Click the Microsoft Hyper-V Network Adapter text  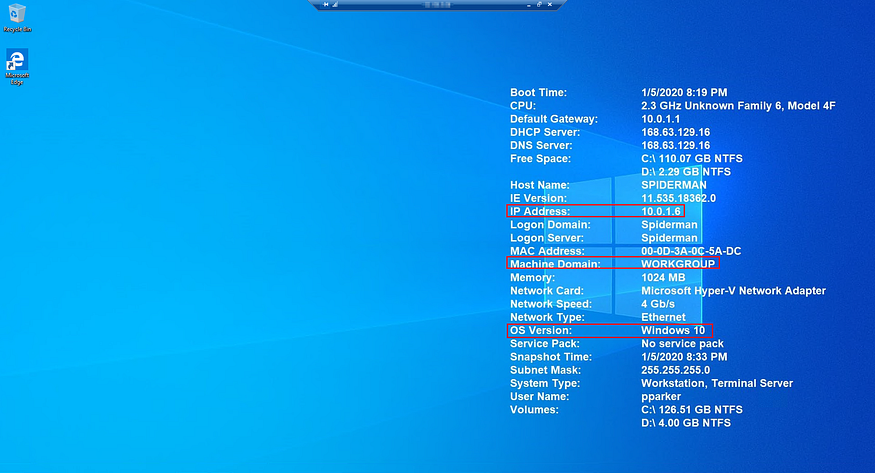tap(733, 291)
